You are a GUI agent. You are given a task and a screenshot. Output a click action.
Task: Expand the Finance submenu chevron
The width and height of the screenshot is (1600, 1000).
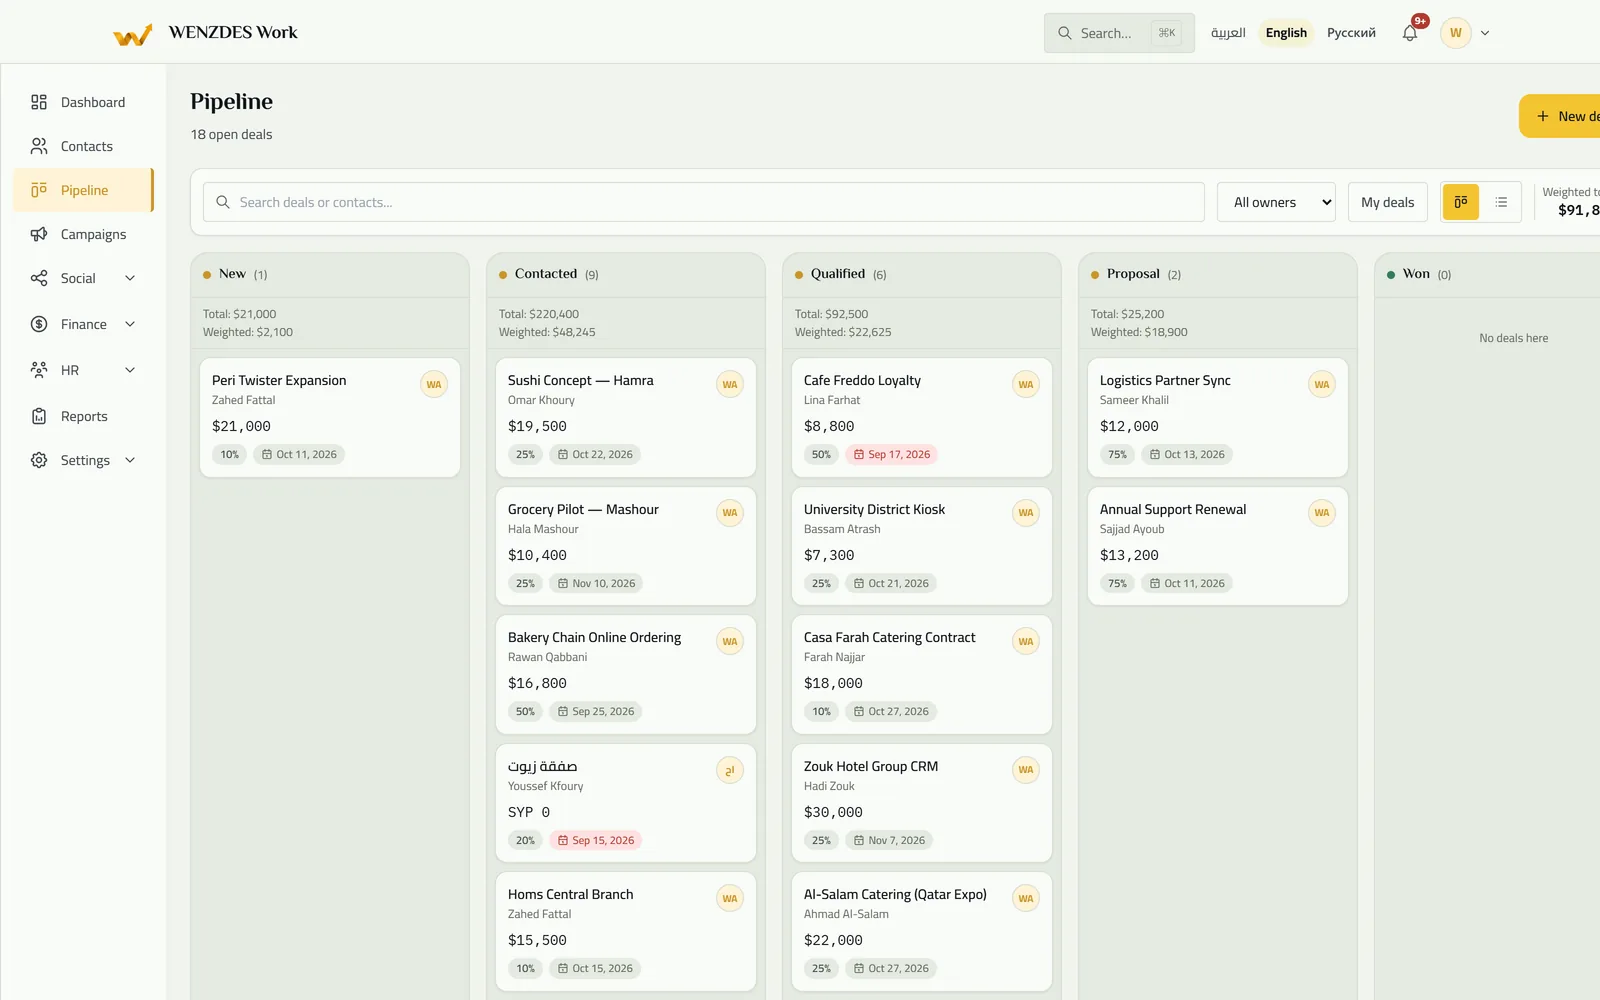tap(130, 324)
